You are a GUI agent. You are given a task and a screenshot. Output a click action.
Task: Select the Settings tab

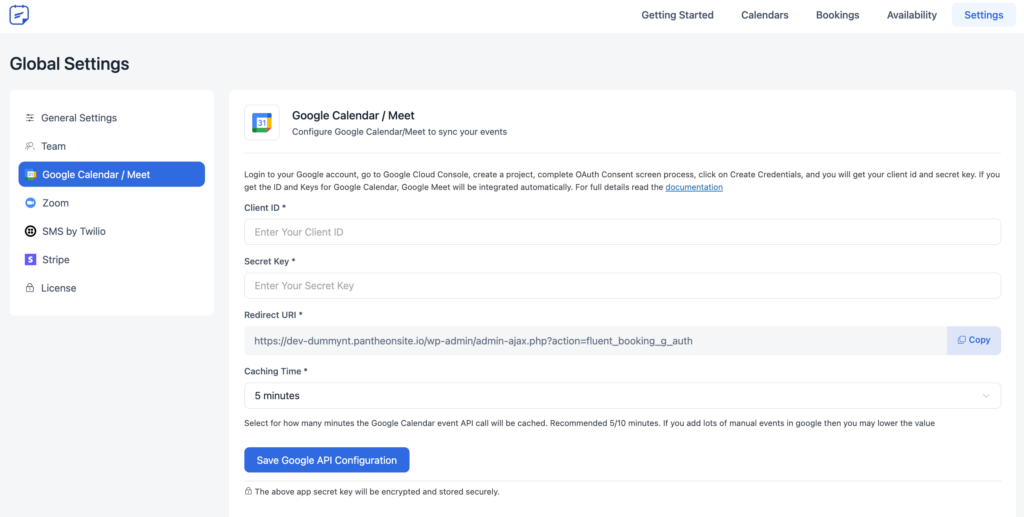tap(984, 15)
